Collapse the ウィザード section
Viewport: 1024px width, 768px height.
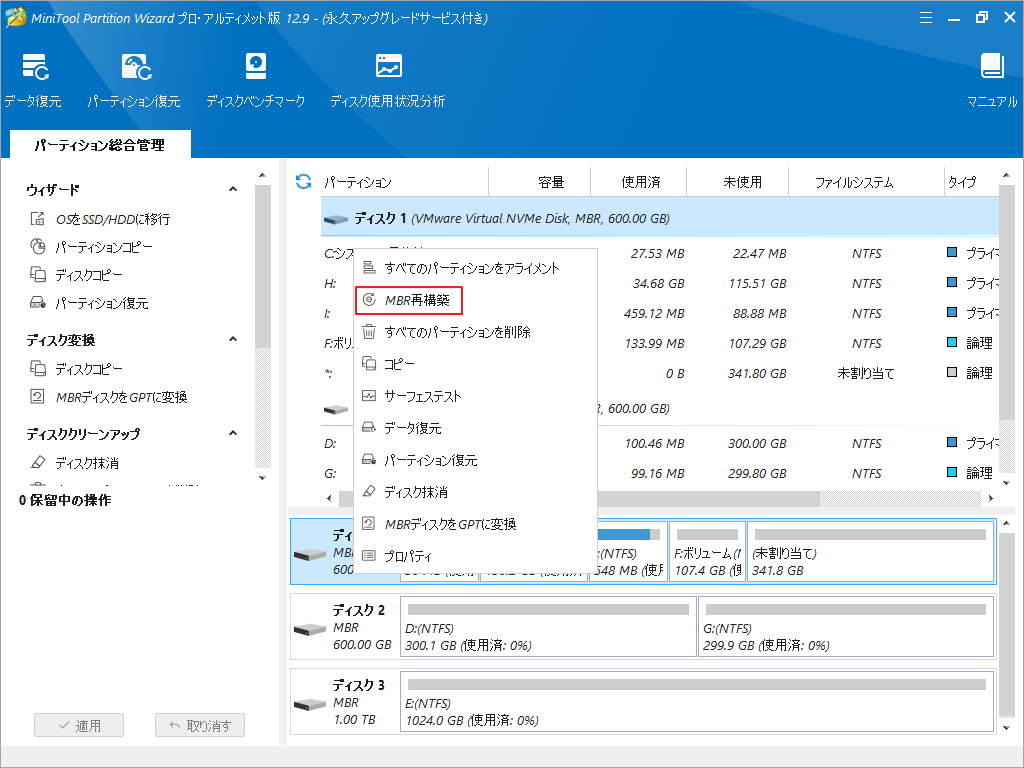point(233,189)
